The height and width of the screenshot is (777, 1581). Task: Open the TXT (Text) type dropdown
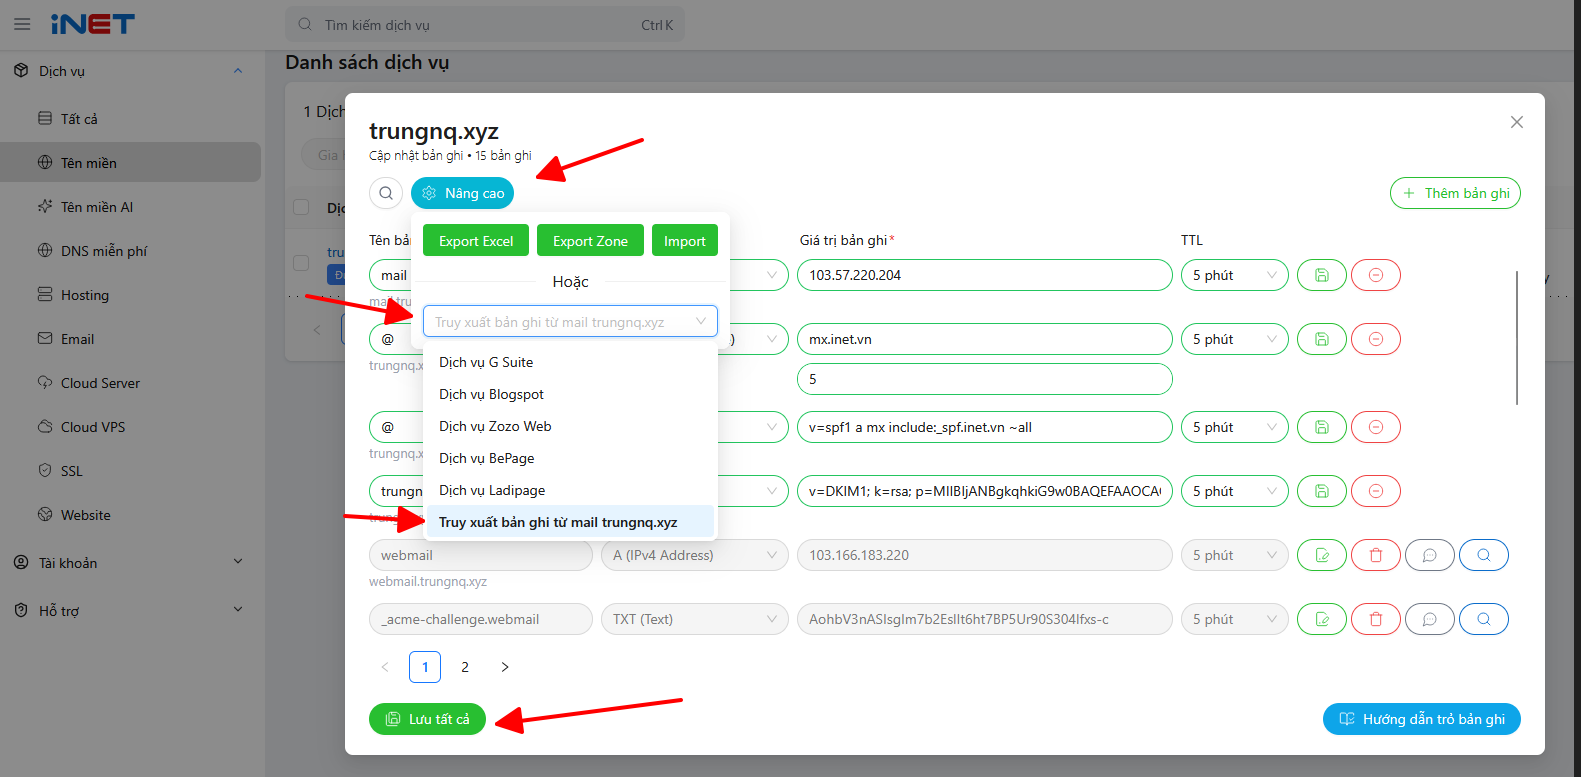pyautogui.click(x=695, y=619)
